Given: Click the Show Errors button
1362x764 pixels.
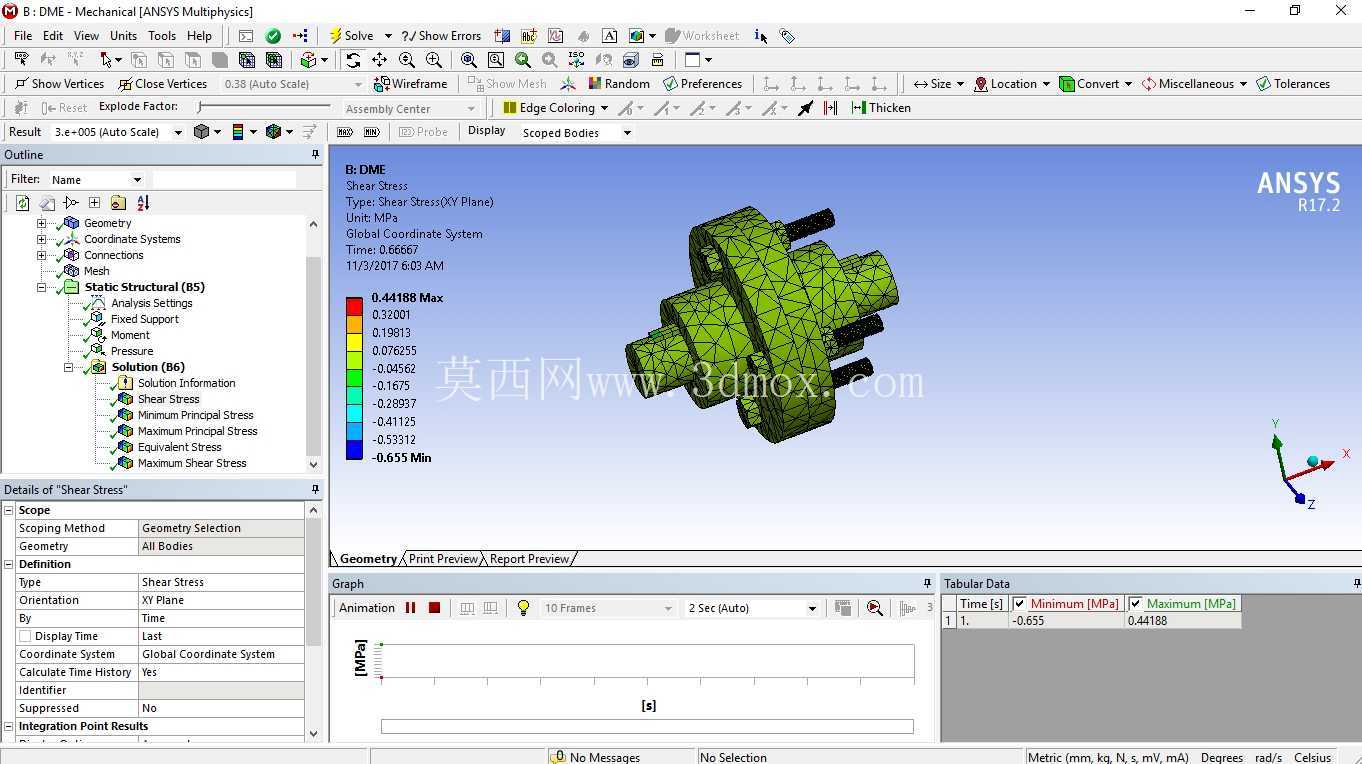Looking at the screenshot, I should tap(441, 36).
